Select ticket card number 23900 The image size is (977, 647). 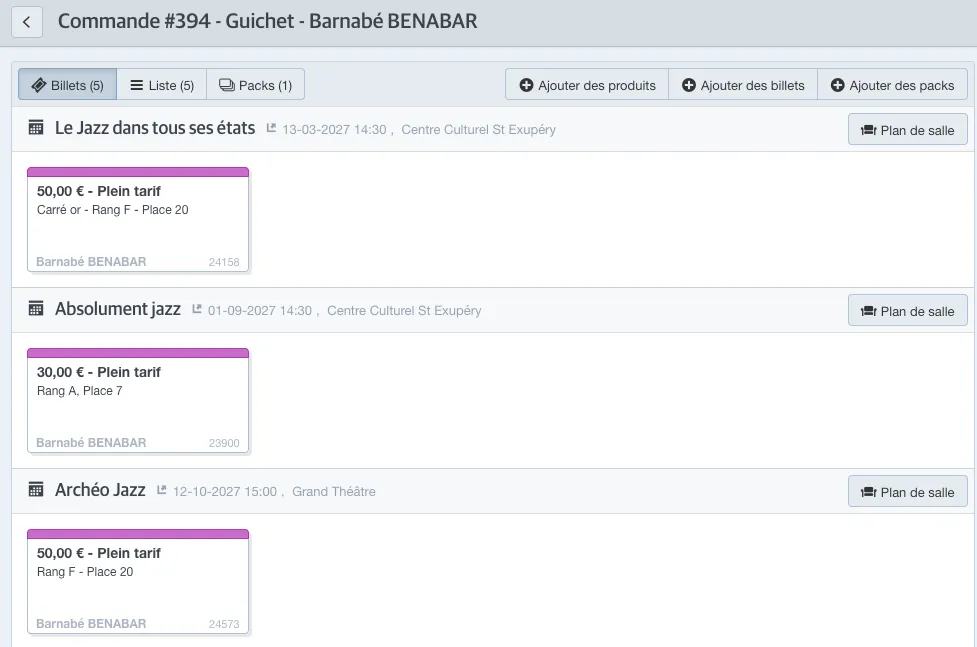pyautogui.click(x=138, y=400)
